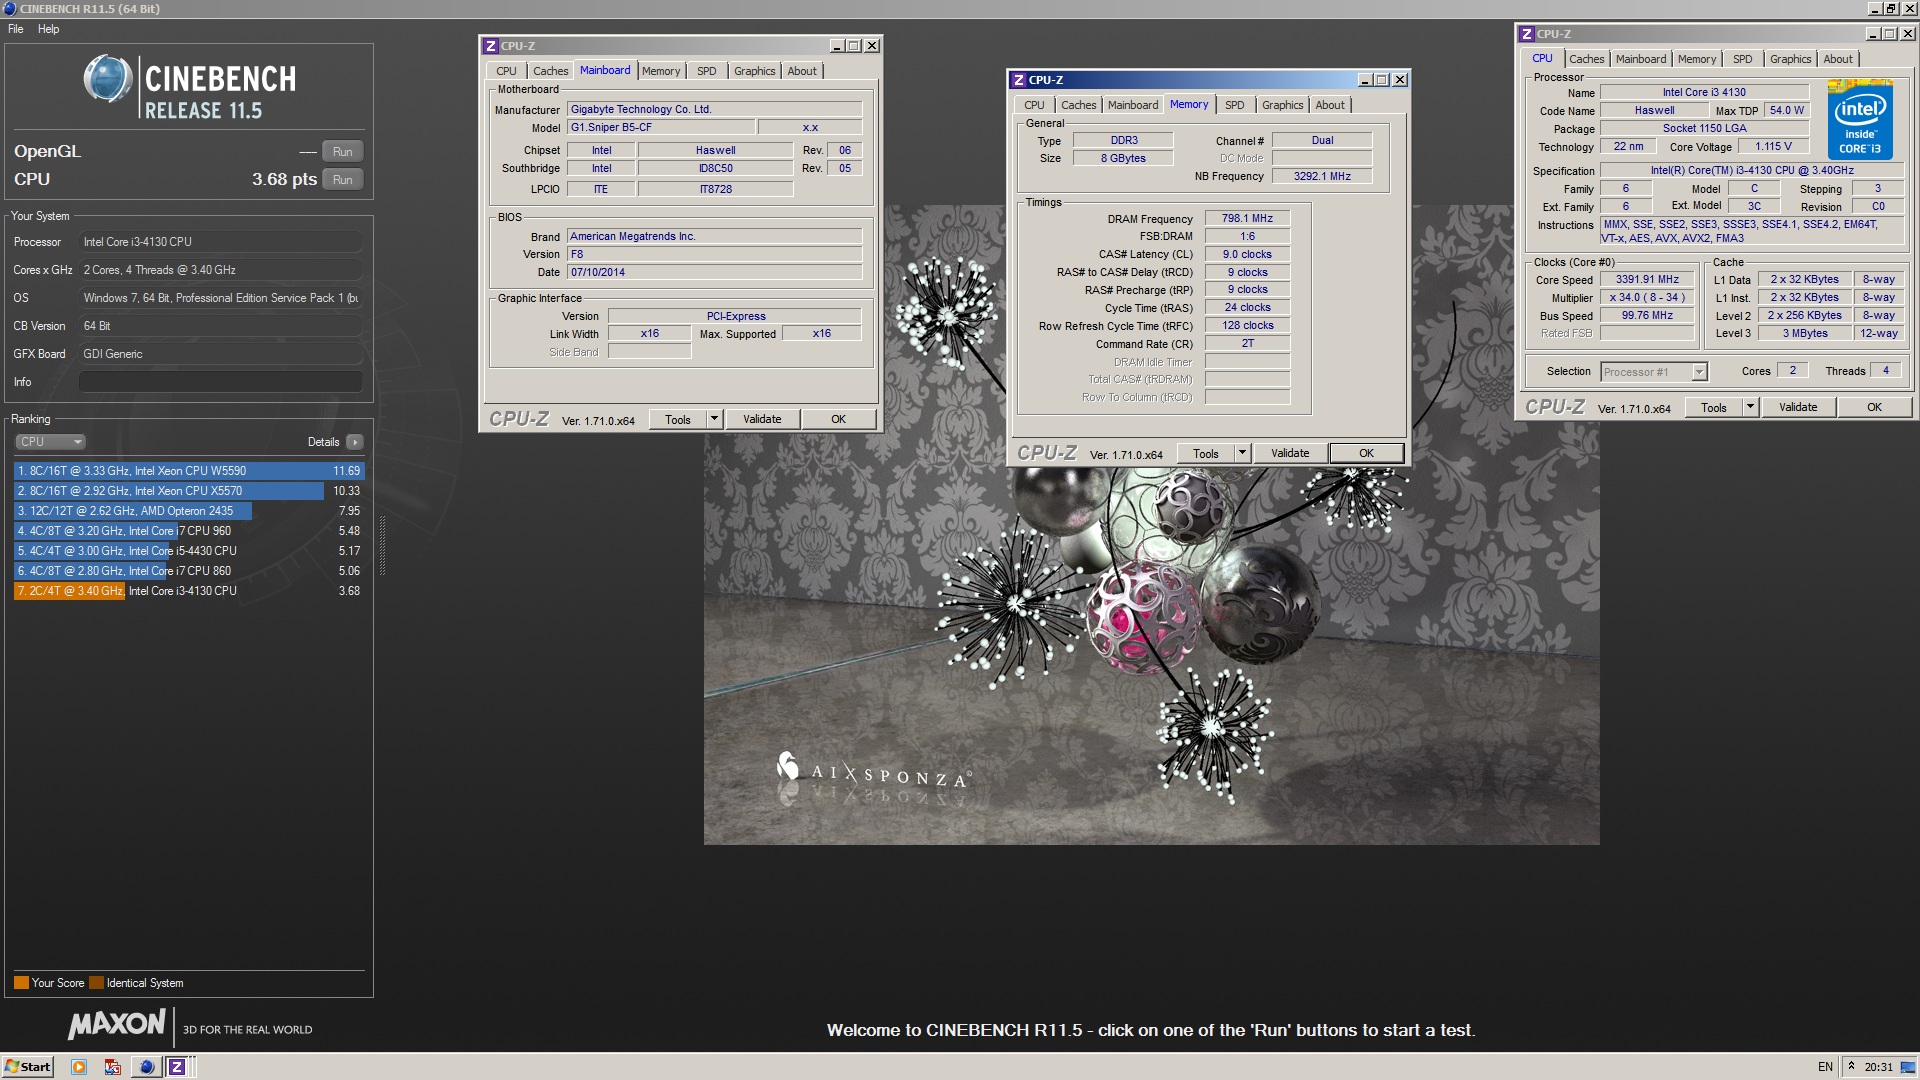The width and height of the screenshot is (1920, 1080).
Task: Select CPU-Z taskbar button
Action: click(x=177, y=1066)
